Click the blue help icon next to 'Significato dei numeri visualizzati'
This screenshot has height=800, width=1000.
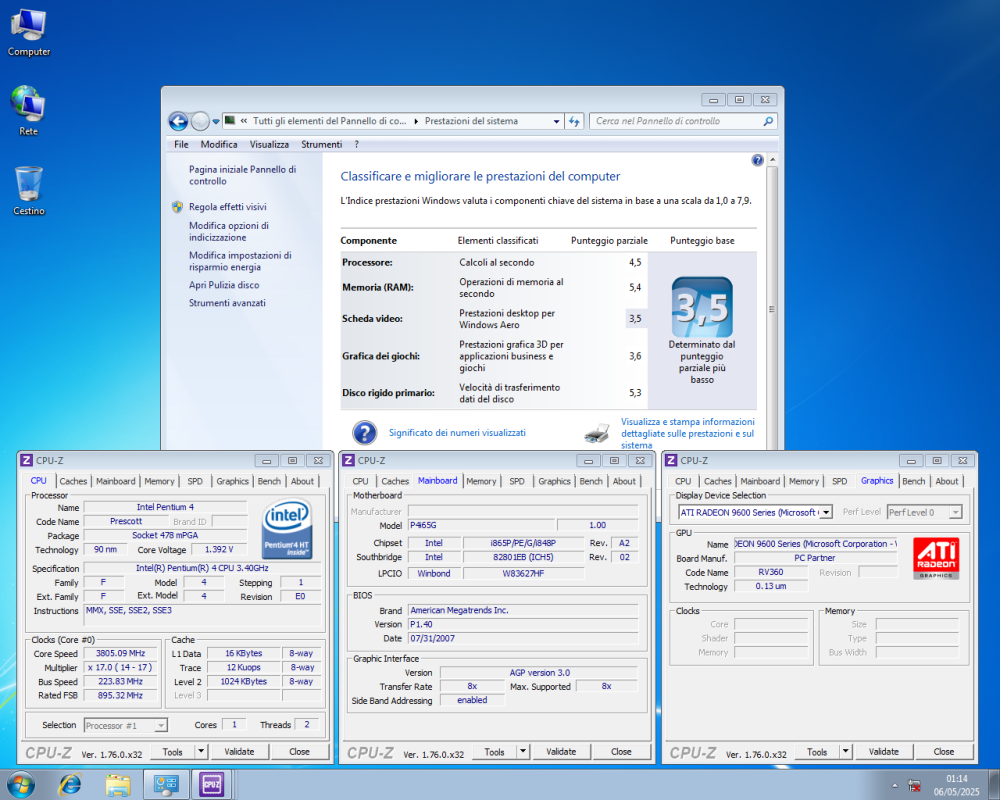[x=365, y=432]
